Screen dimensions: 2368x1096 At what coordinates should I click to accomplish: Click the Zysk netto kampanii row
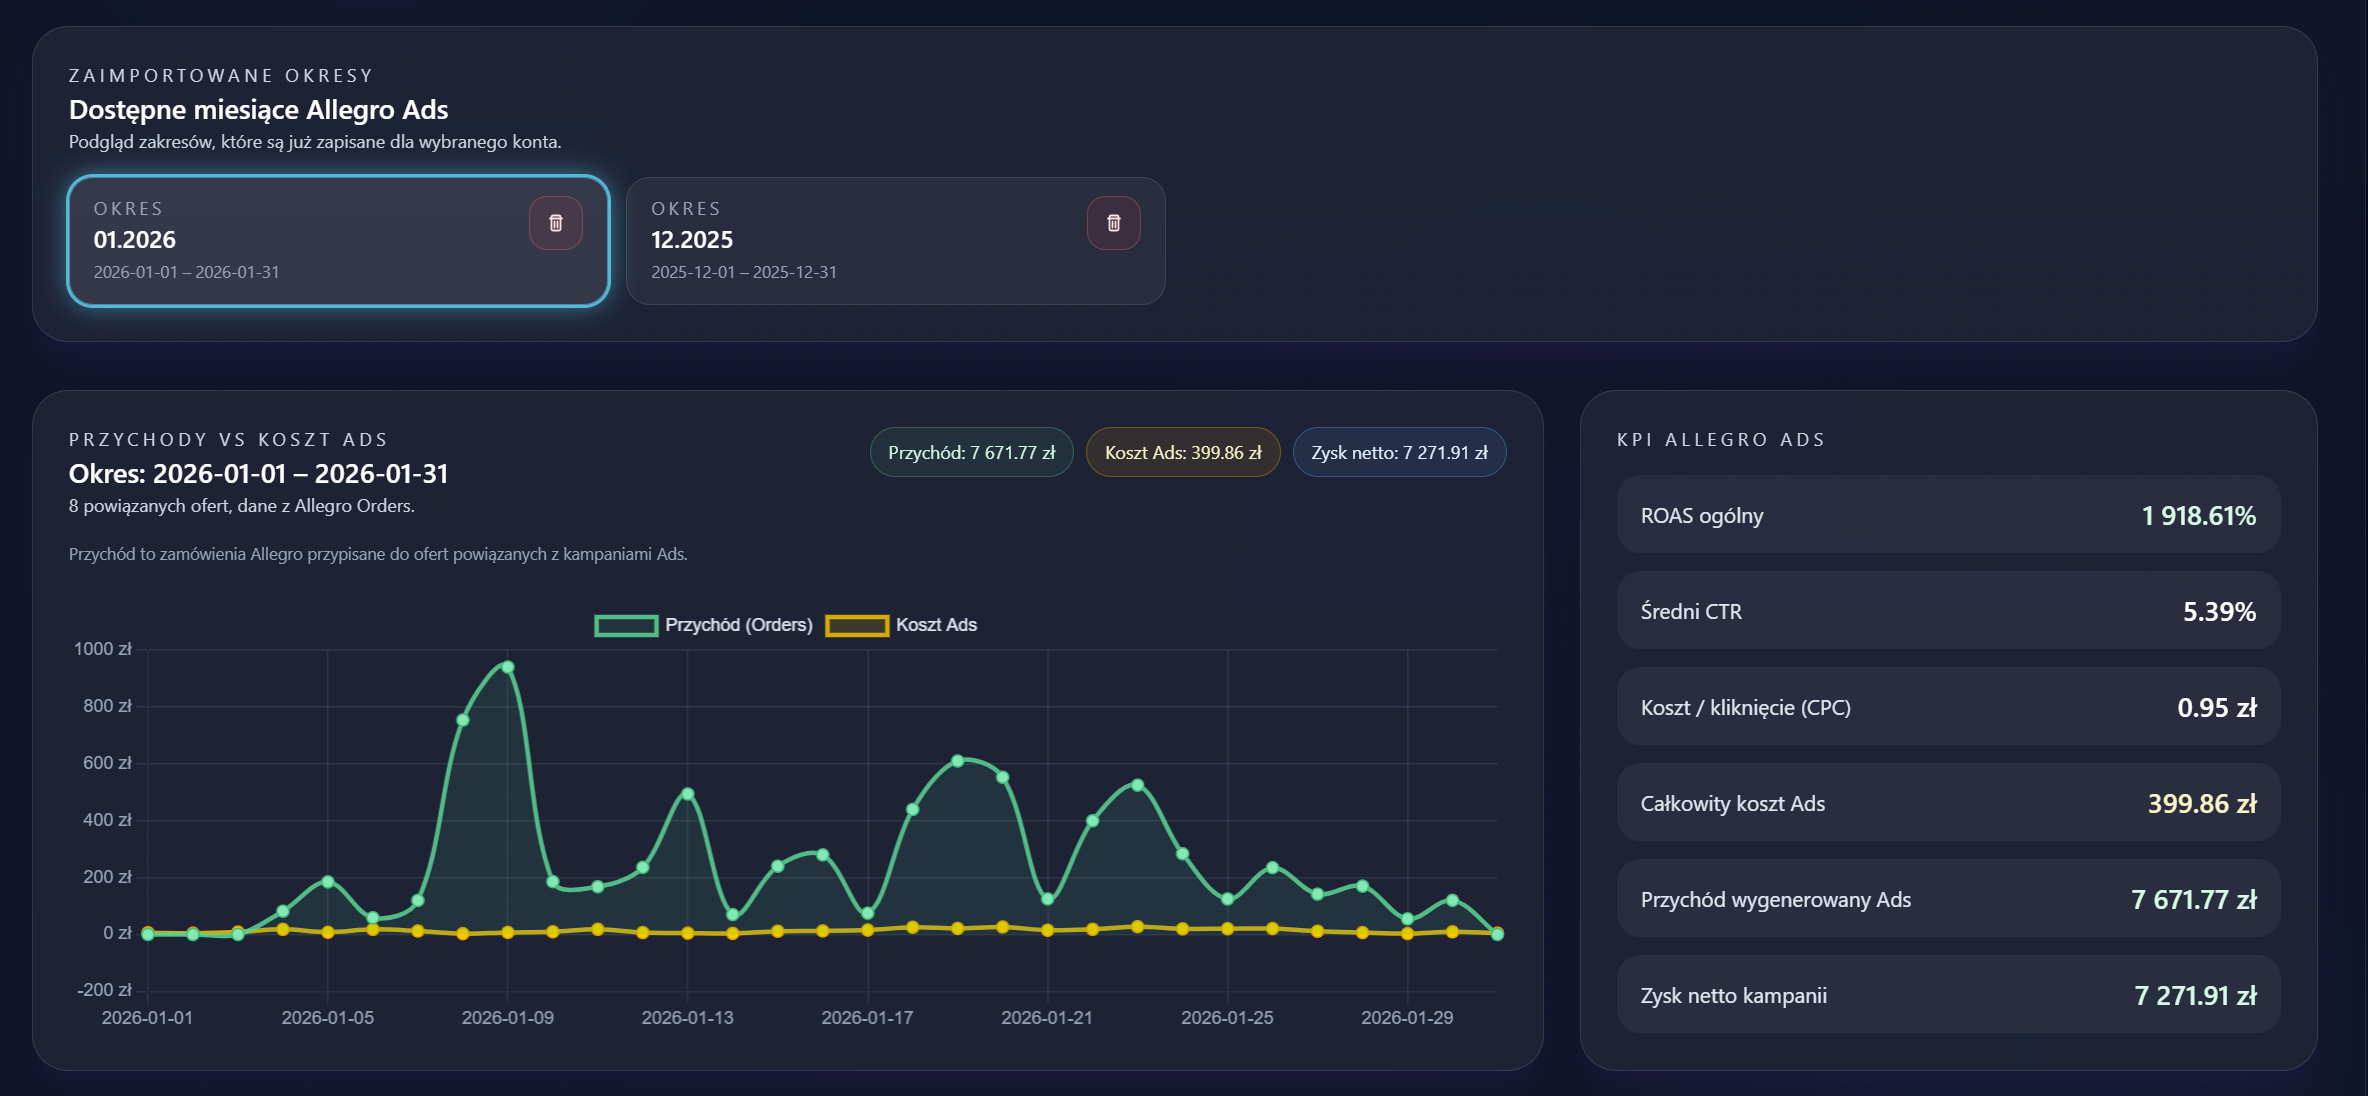(1947, 995)
